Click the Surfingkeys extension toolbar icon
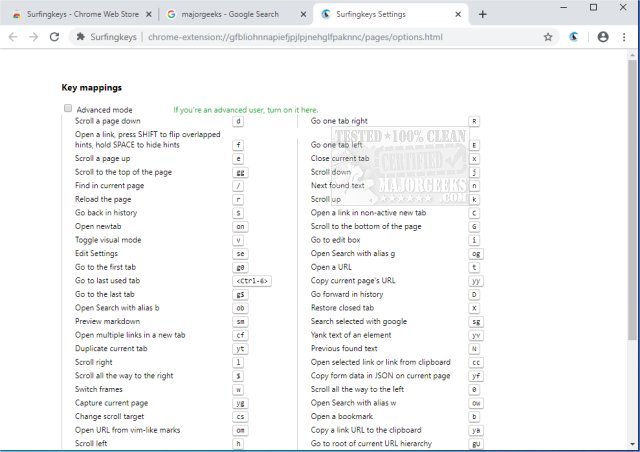 click(x=573, y=36)
